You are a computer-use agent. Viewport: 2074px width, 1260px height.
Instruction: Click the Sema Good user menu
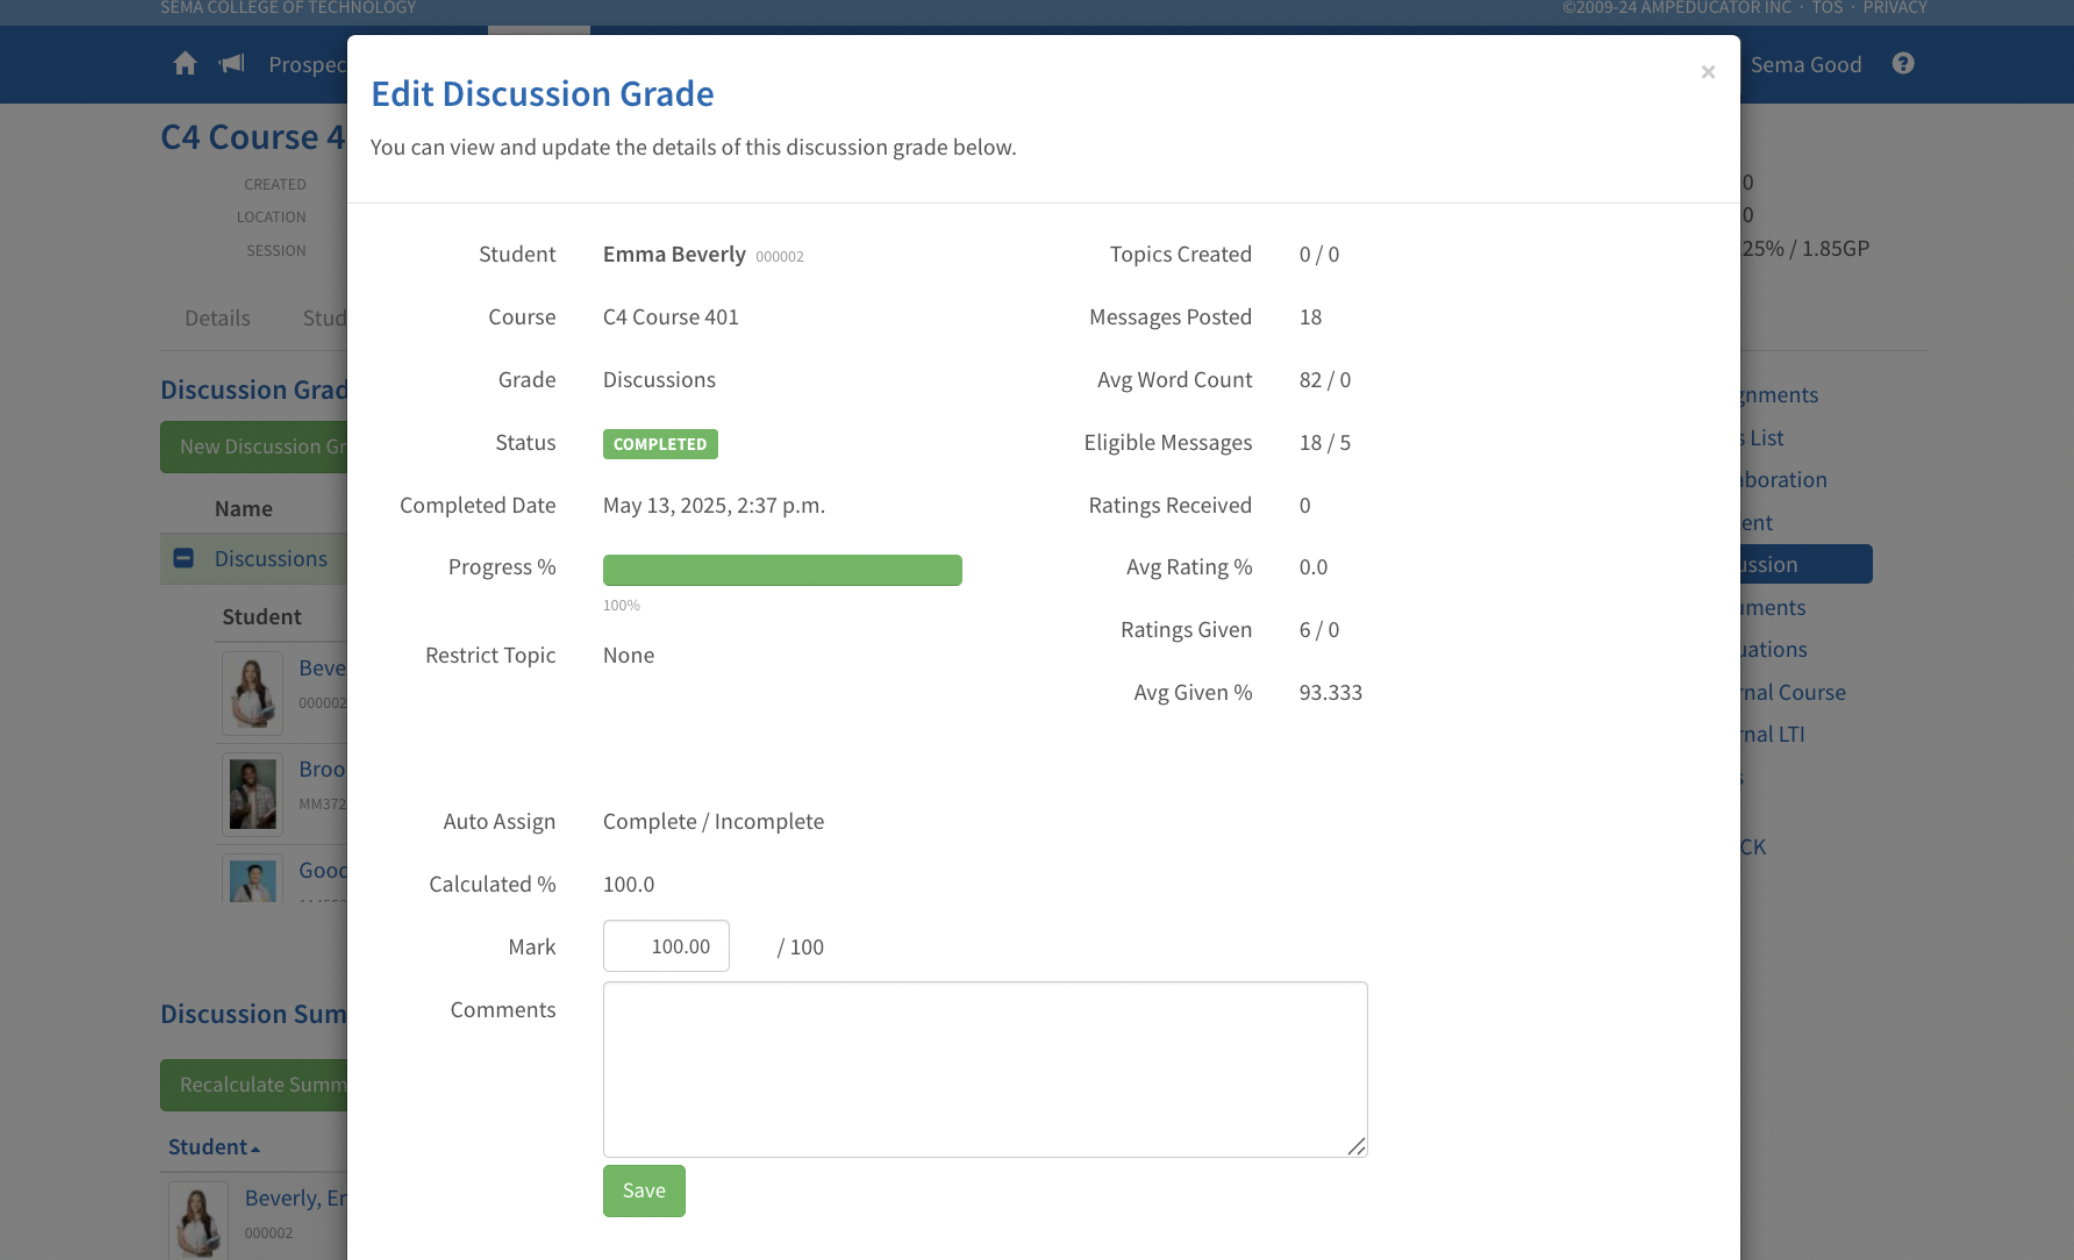tap(1805, 64)
